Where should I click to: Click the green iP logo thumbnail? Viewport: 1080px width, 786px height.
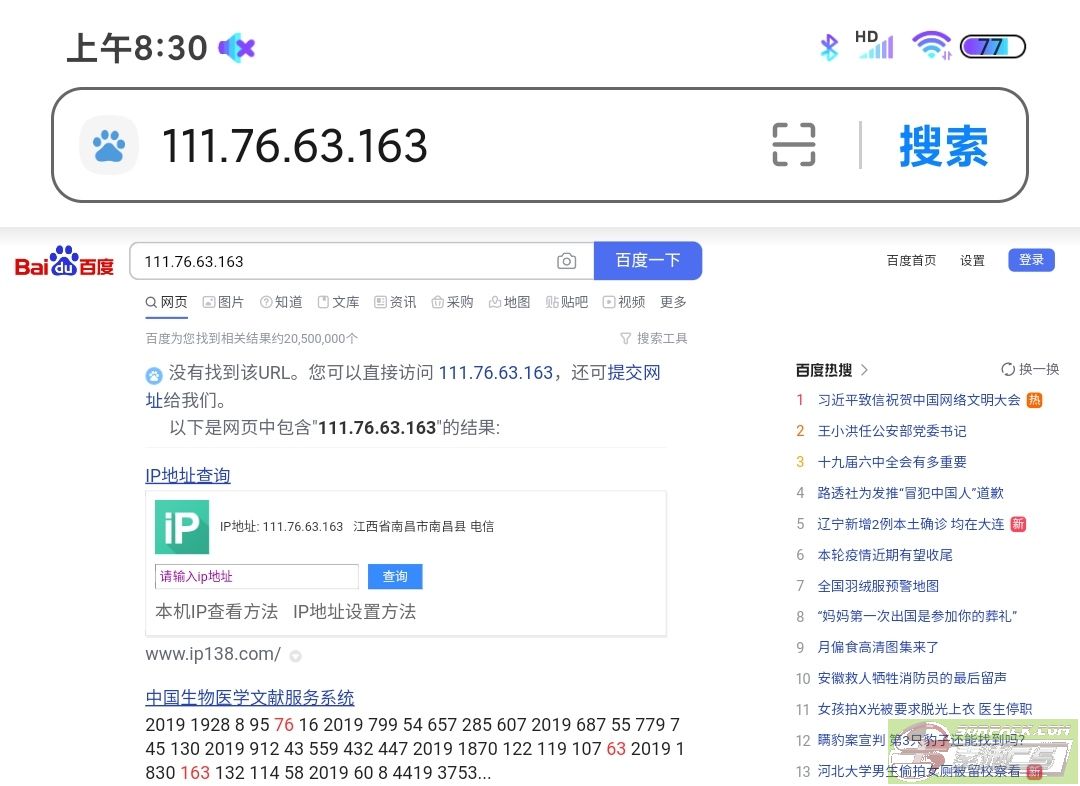coord(182,527)
